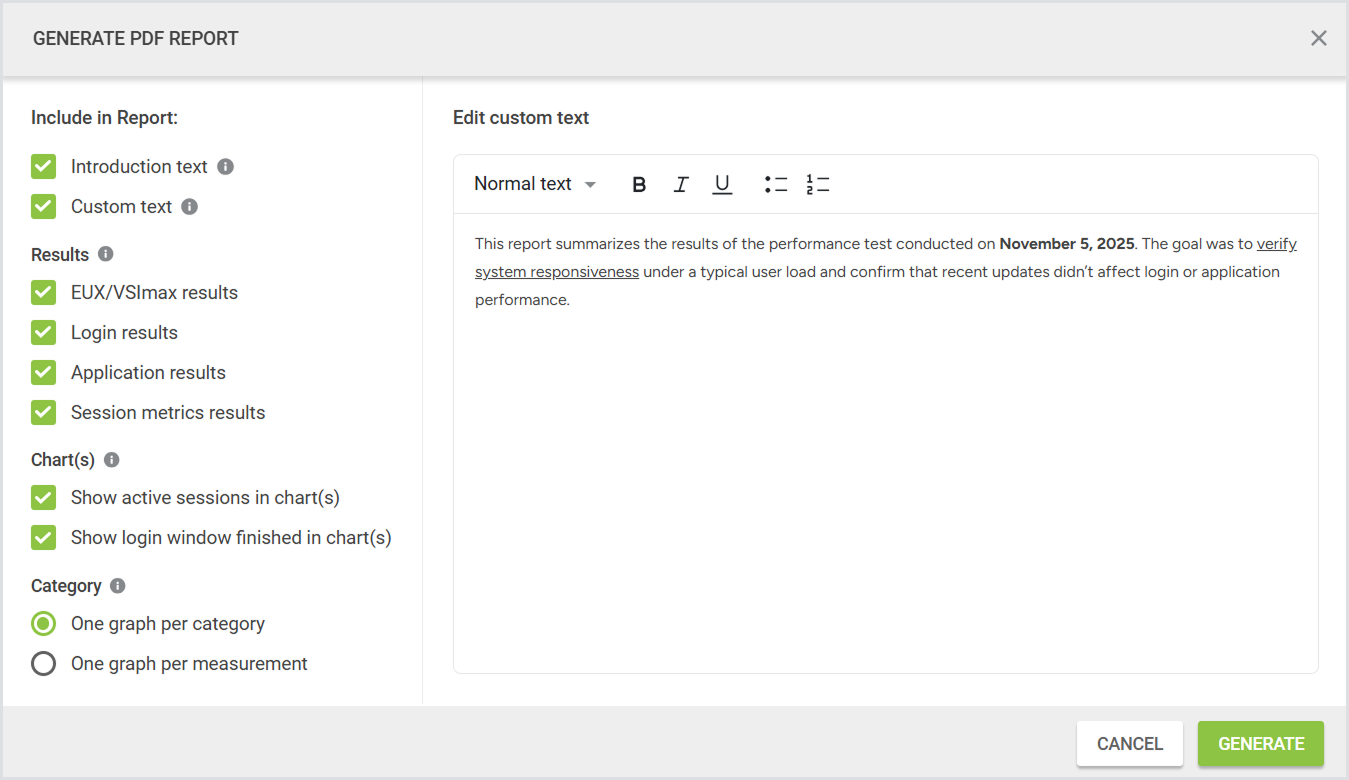Toggle underline formatting in the editor
Image resolution: width=1349 pixels, height=780 pixels.
click(722, 184)
